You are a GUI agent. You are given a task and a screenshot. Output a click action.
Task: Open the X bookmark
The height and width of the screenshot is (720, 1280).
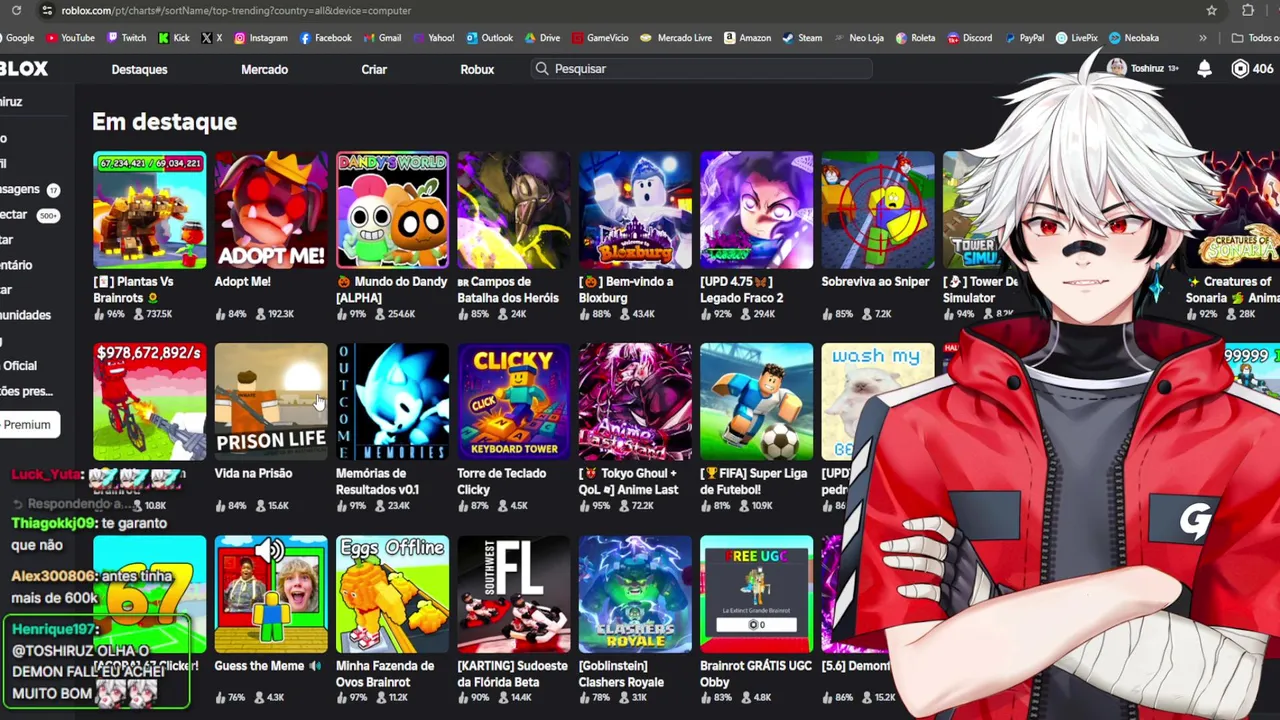point(212,38)
